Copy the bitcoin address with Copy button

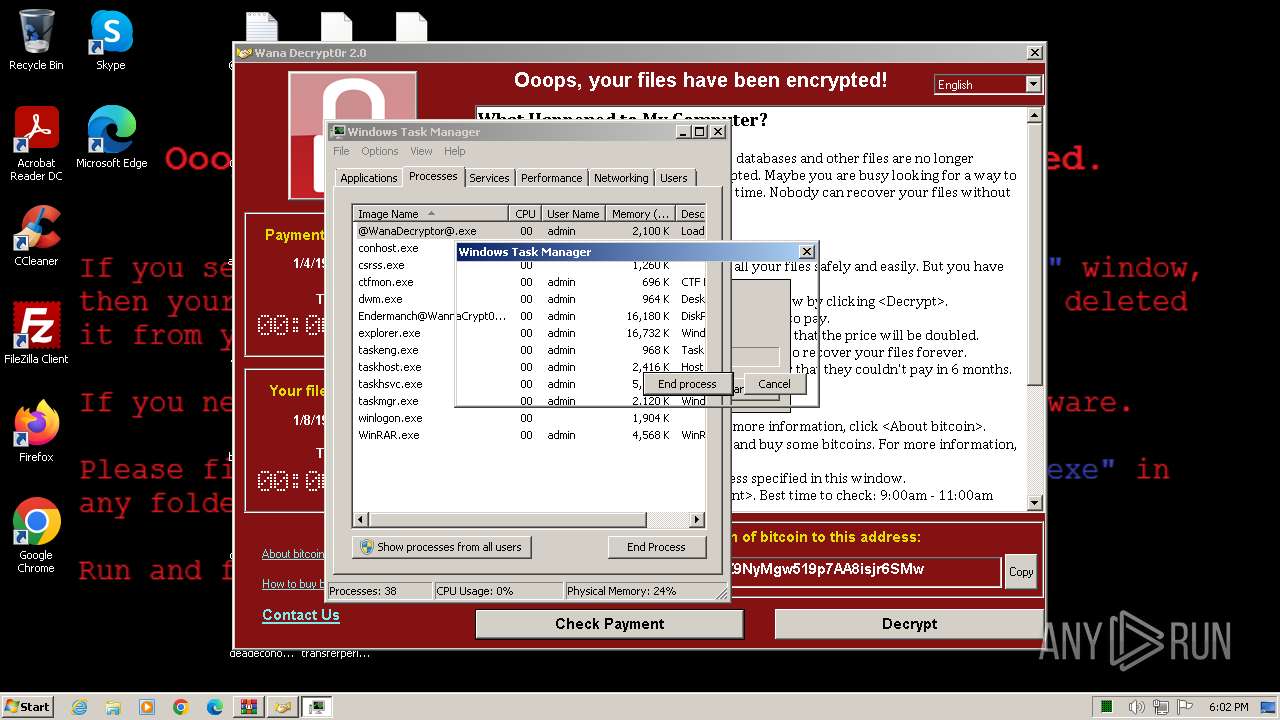[1021, 572]
